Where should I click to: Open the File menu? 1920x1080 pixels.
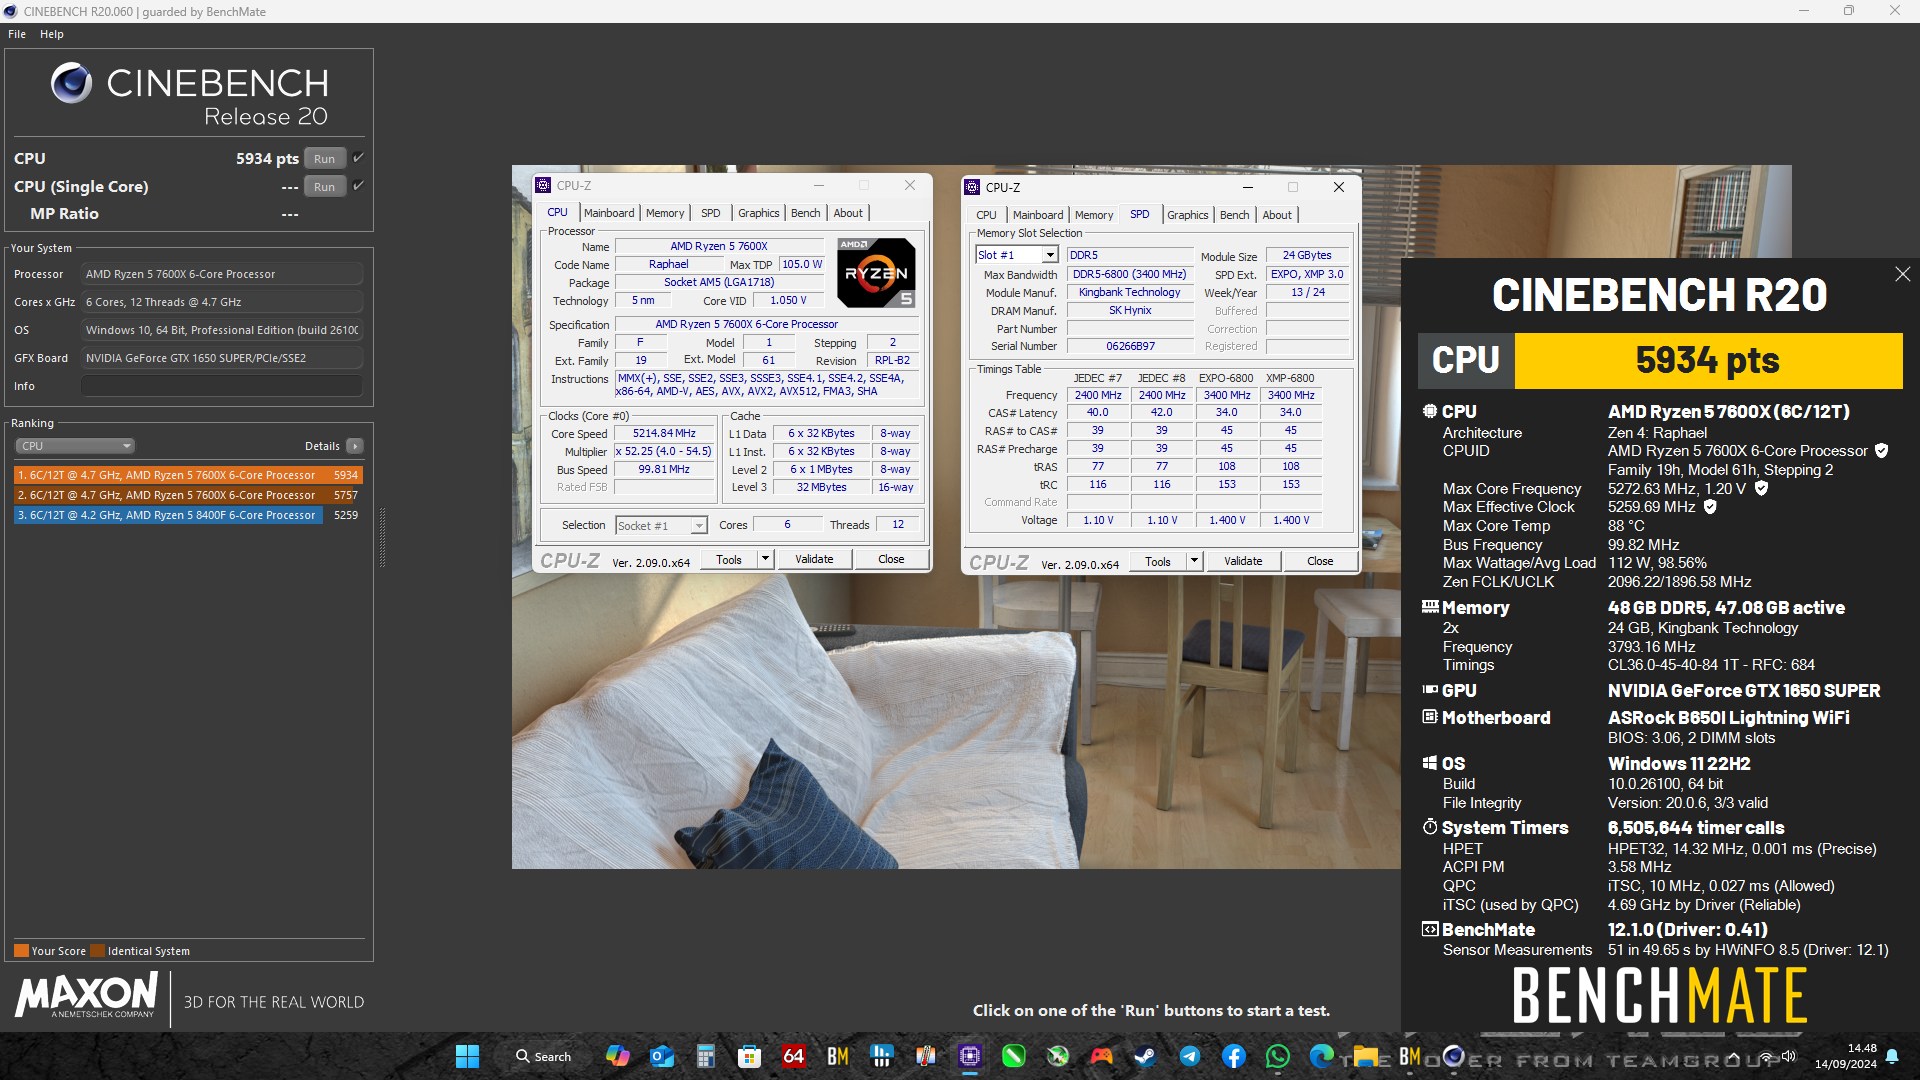[17, 34]
